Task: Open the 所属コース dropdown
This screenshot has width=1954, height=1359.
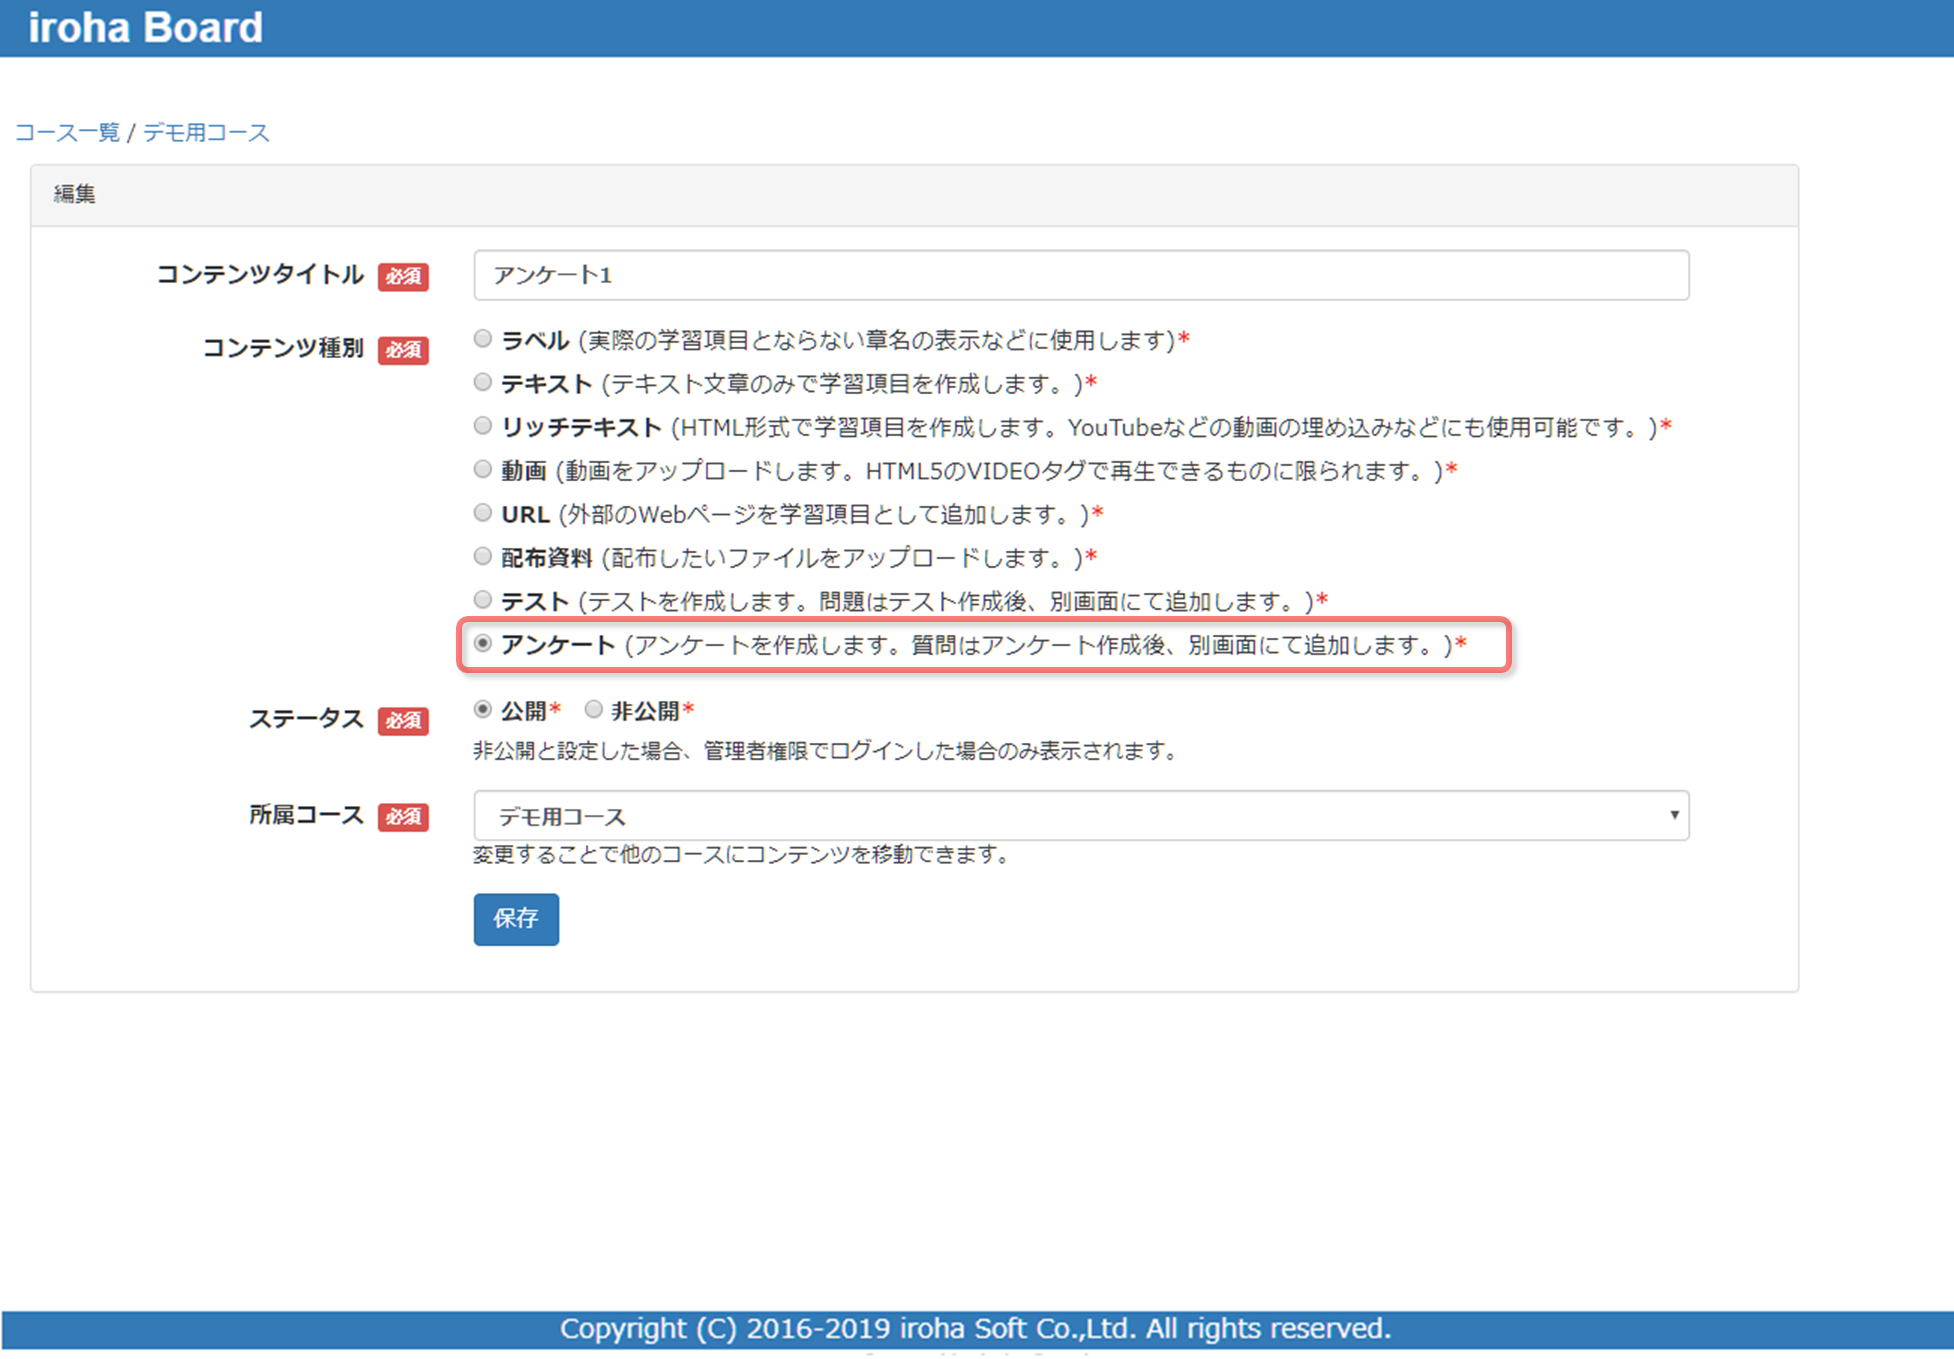Action: 1080,816
